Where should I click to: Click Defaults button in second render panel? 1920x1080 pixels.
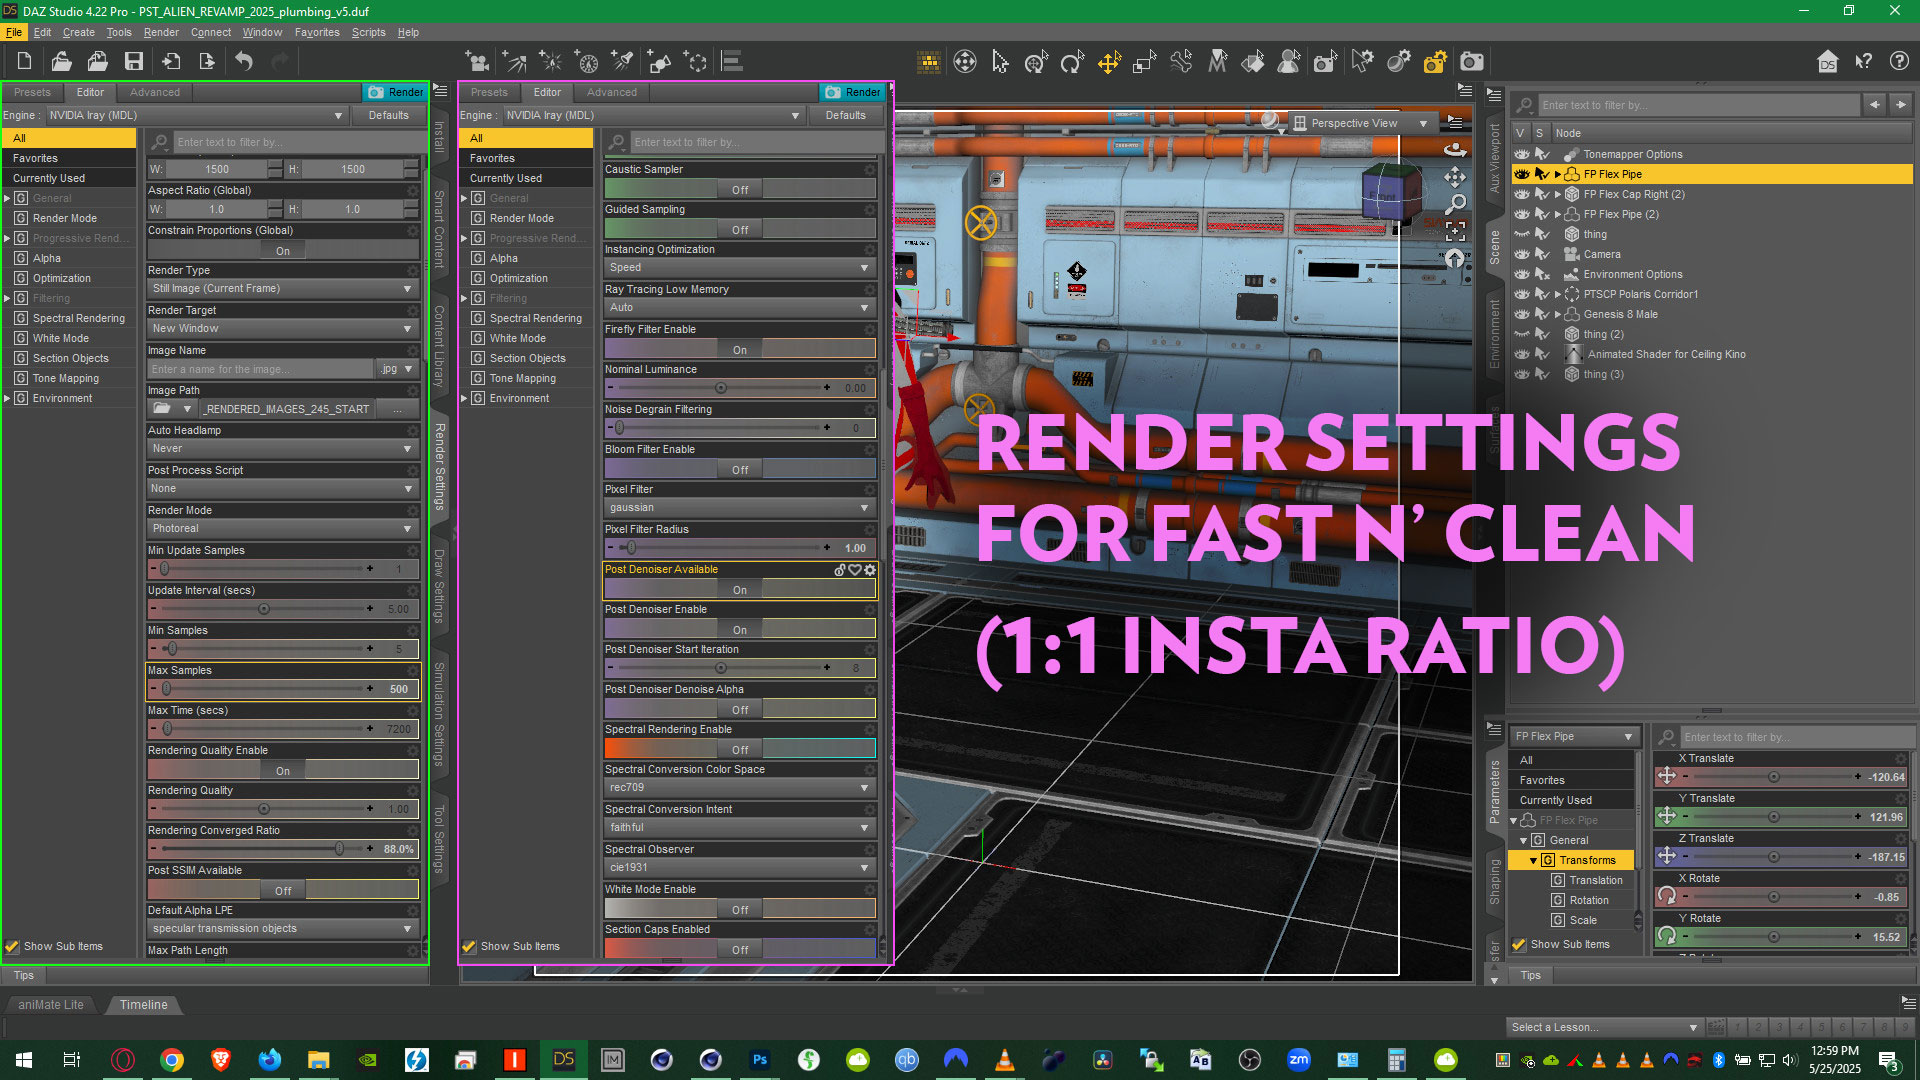tap(846, 115)
